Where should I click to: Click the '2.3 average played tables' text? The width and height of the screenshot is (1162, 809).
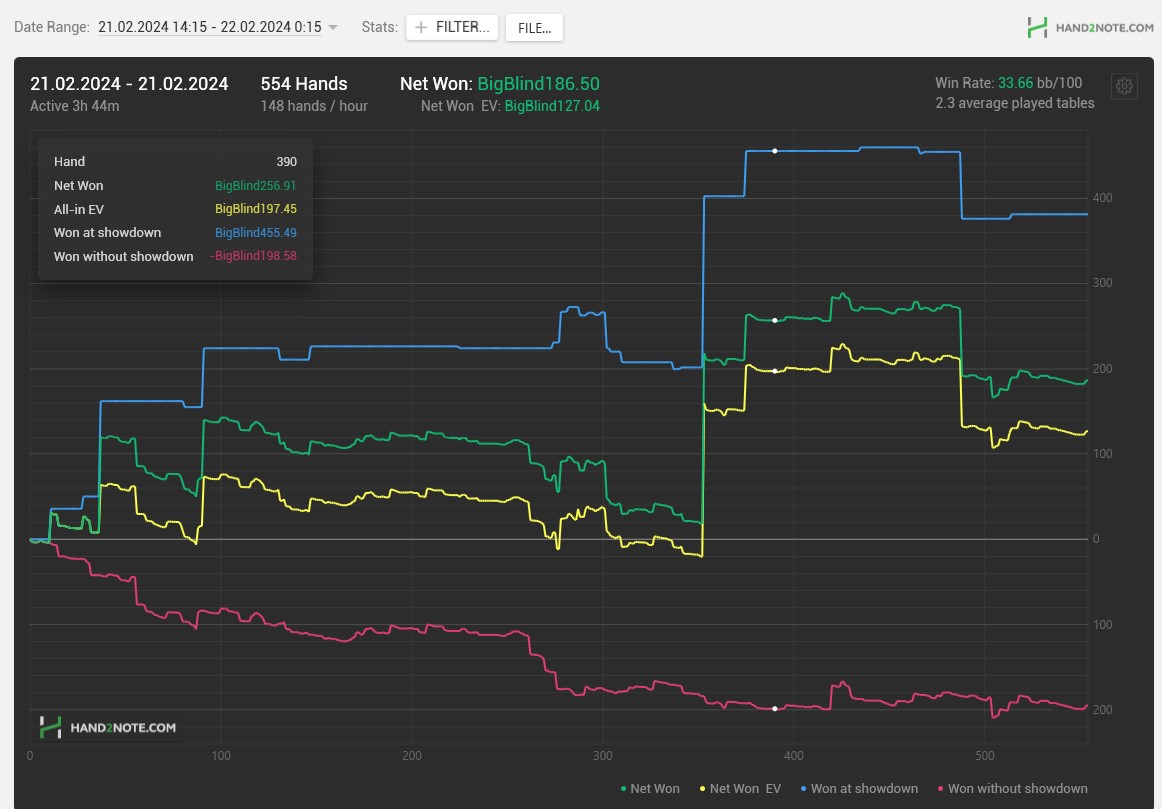click(x=1015, y=103)
